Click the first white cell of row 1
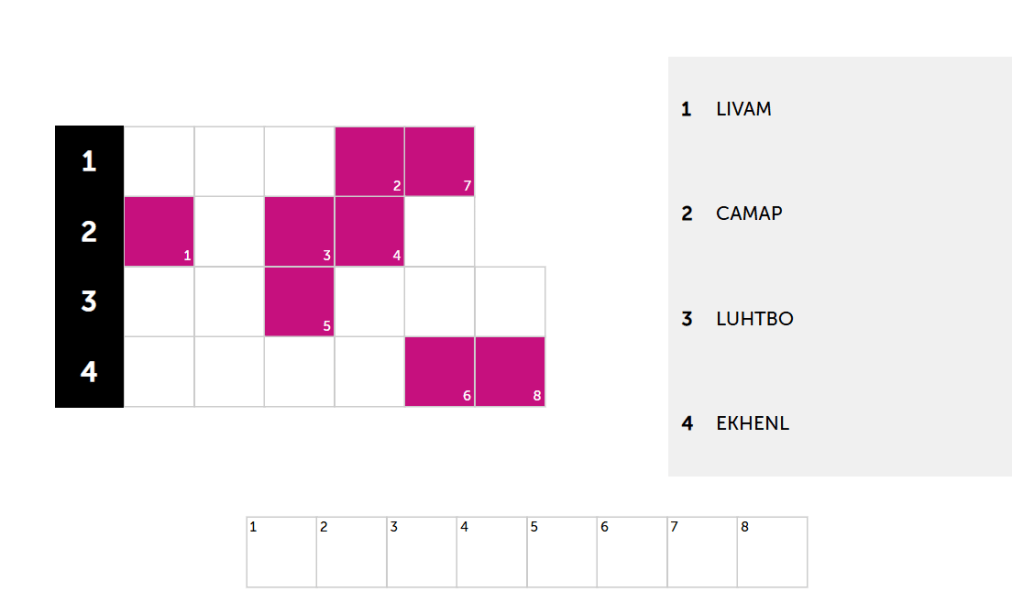Viewport: 1023px width, 603px height. 159,161
